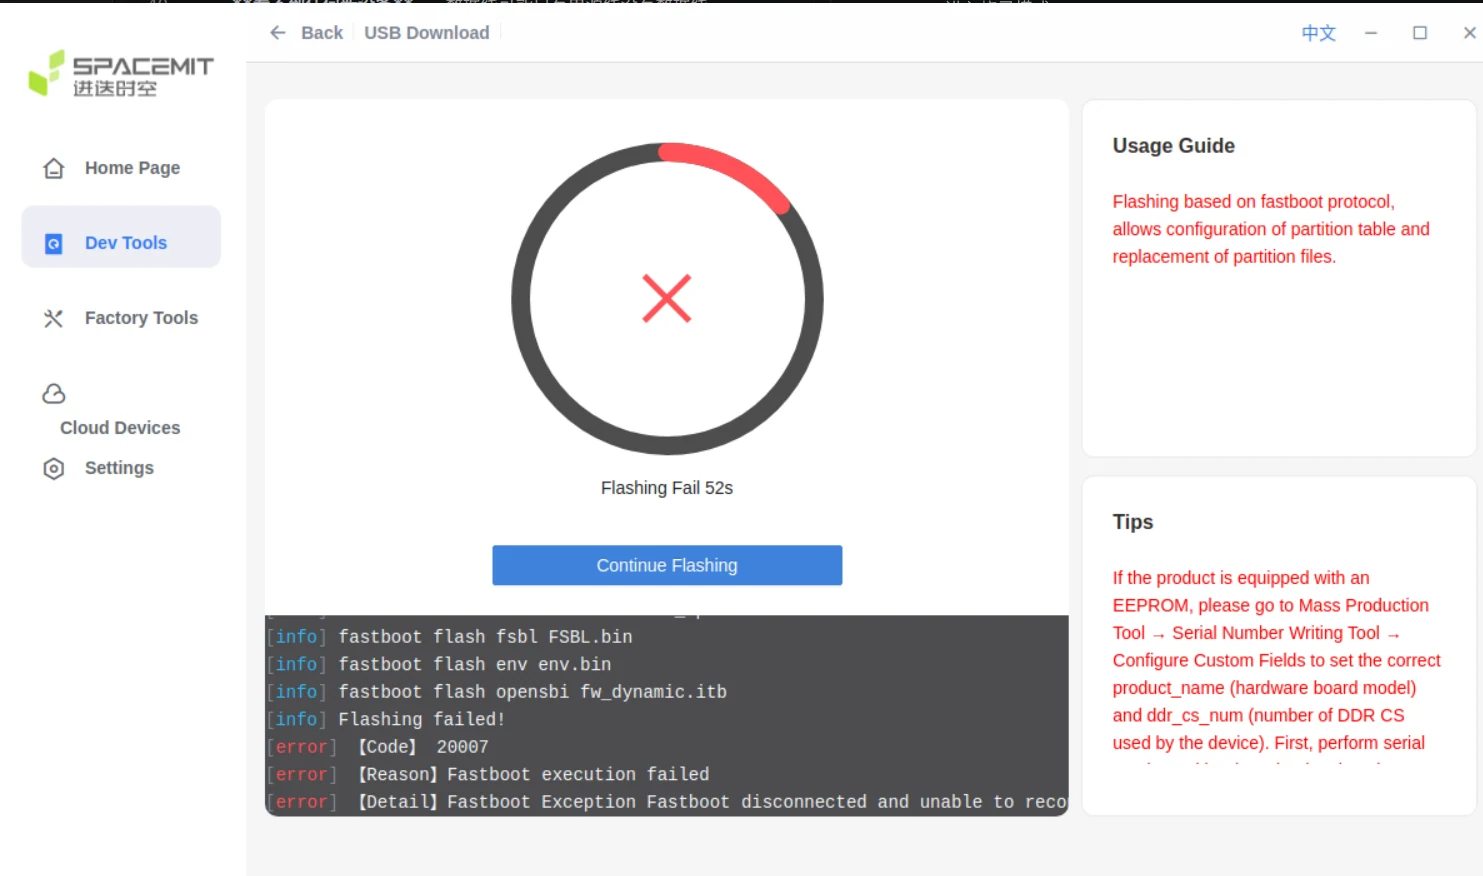Screen dimensions: 1483x876
Task: Click the Cloud Devices cloud icon
Action: (54, 394)
